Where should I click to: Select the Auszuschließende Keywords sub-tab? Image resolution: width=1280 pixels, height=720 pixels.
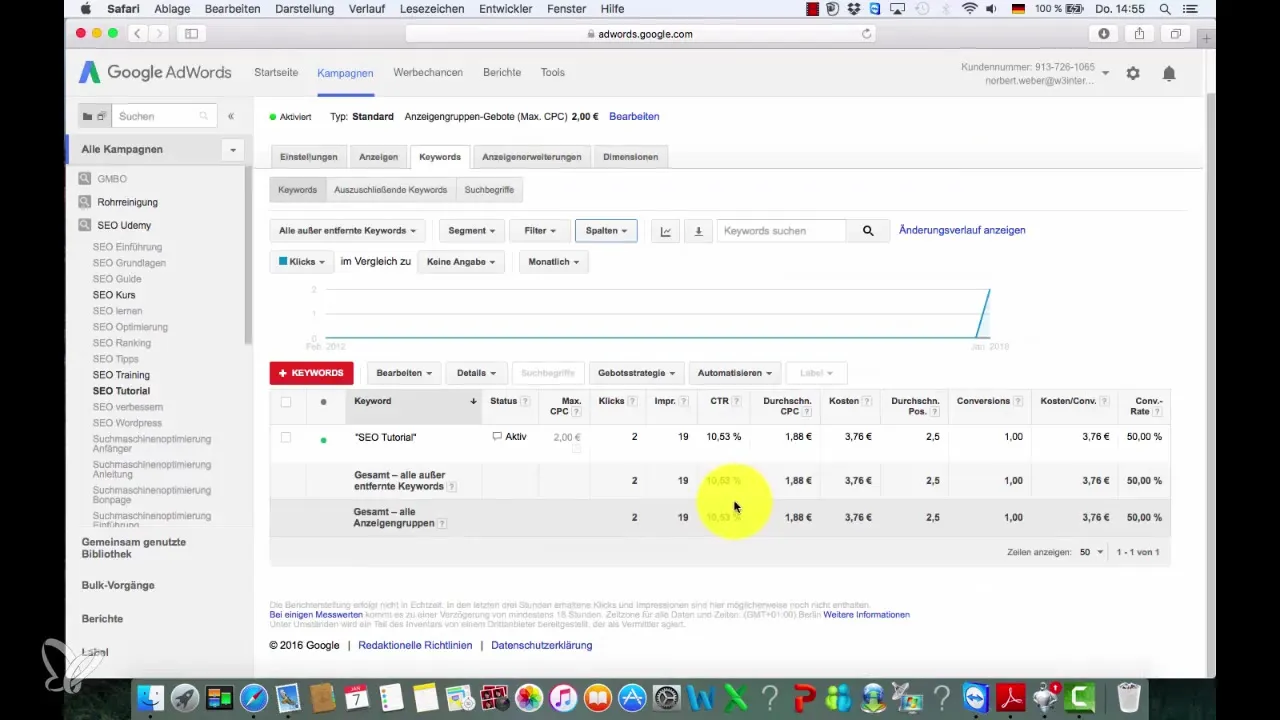click(x=390, y=190)
